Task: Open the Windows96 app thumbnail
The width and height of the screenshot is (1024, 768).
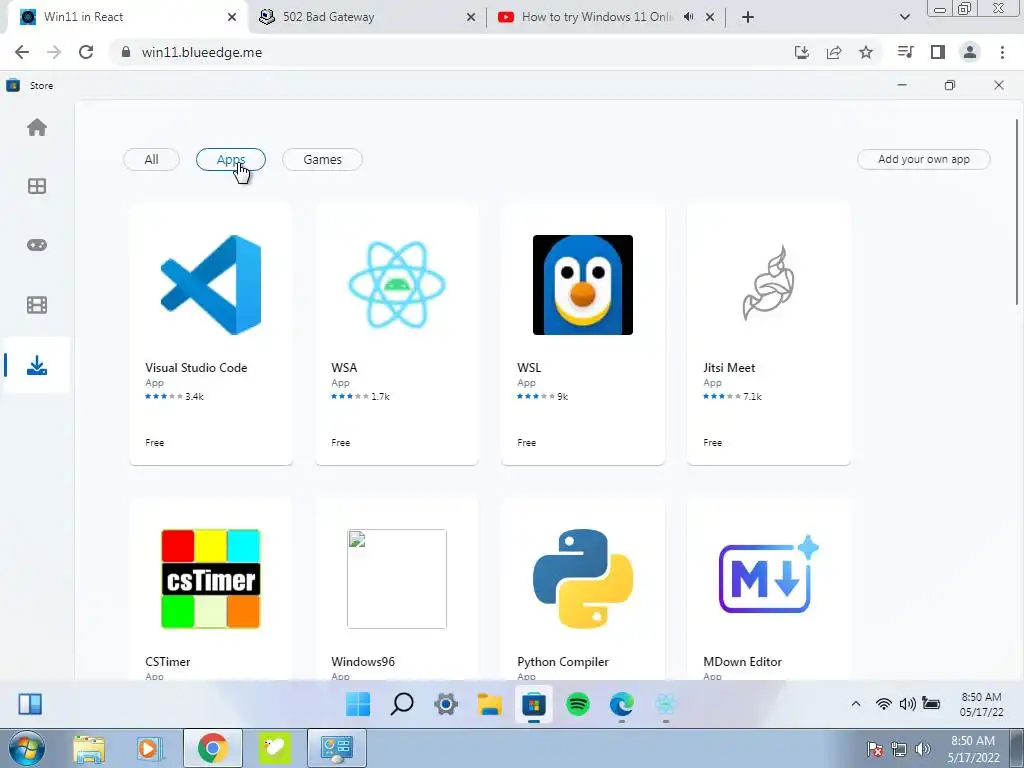Action: (397, 579)
